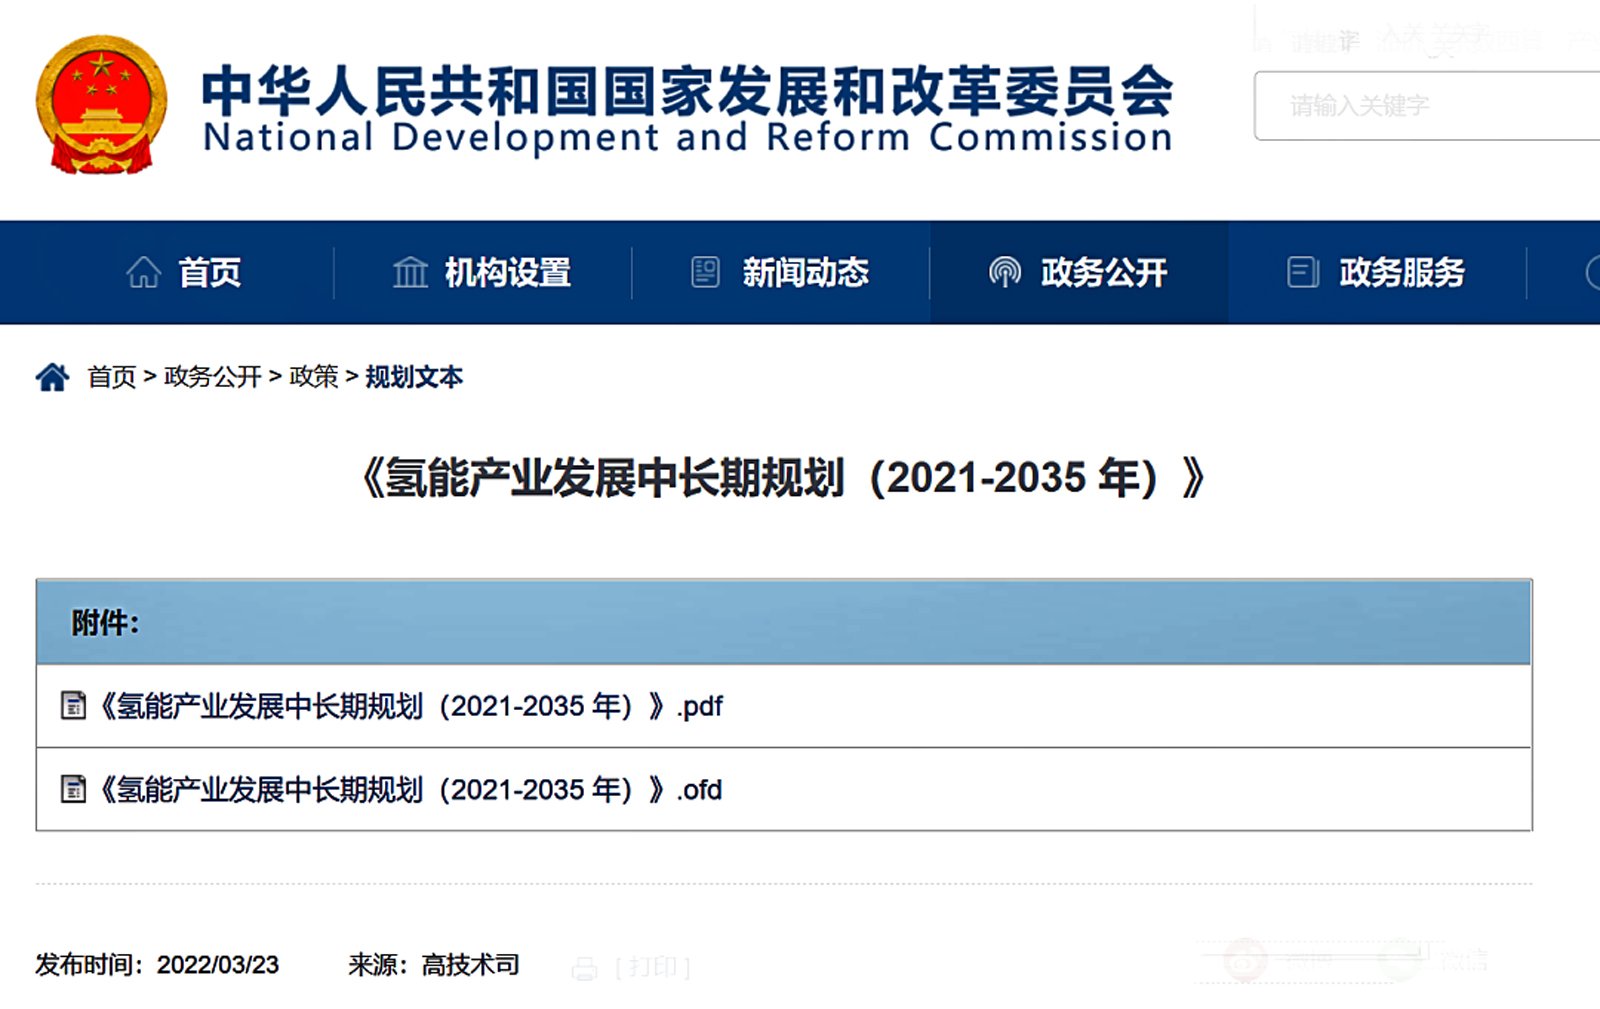1600x1009 pixels.
Task: Click the national emblem logo
Action: (101, 105)
